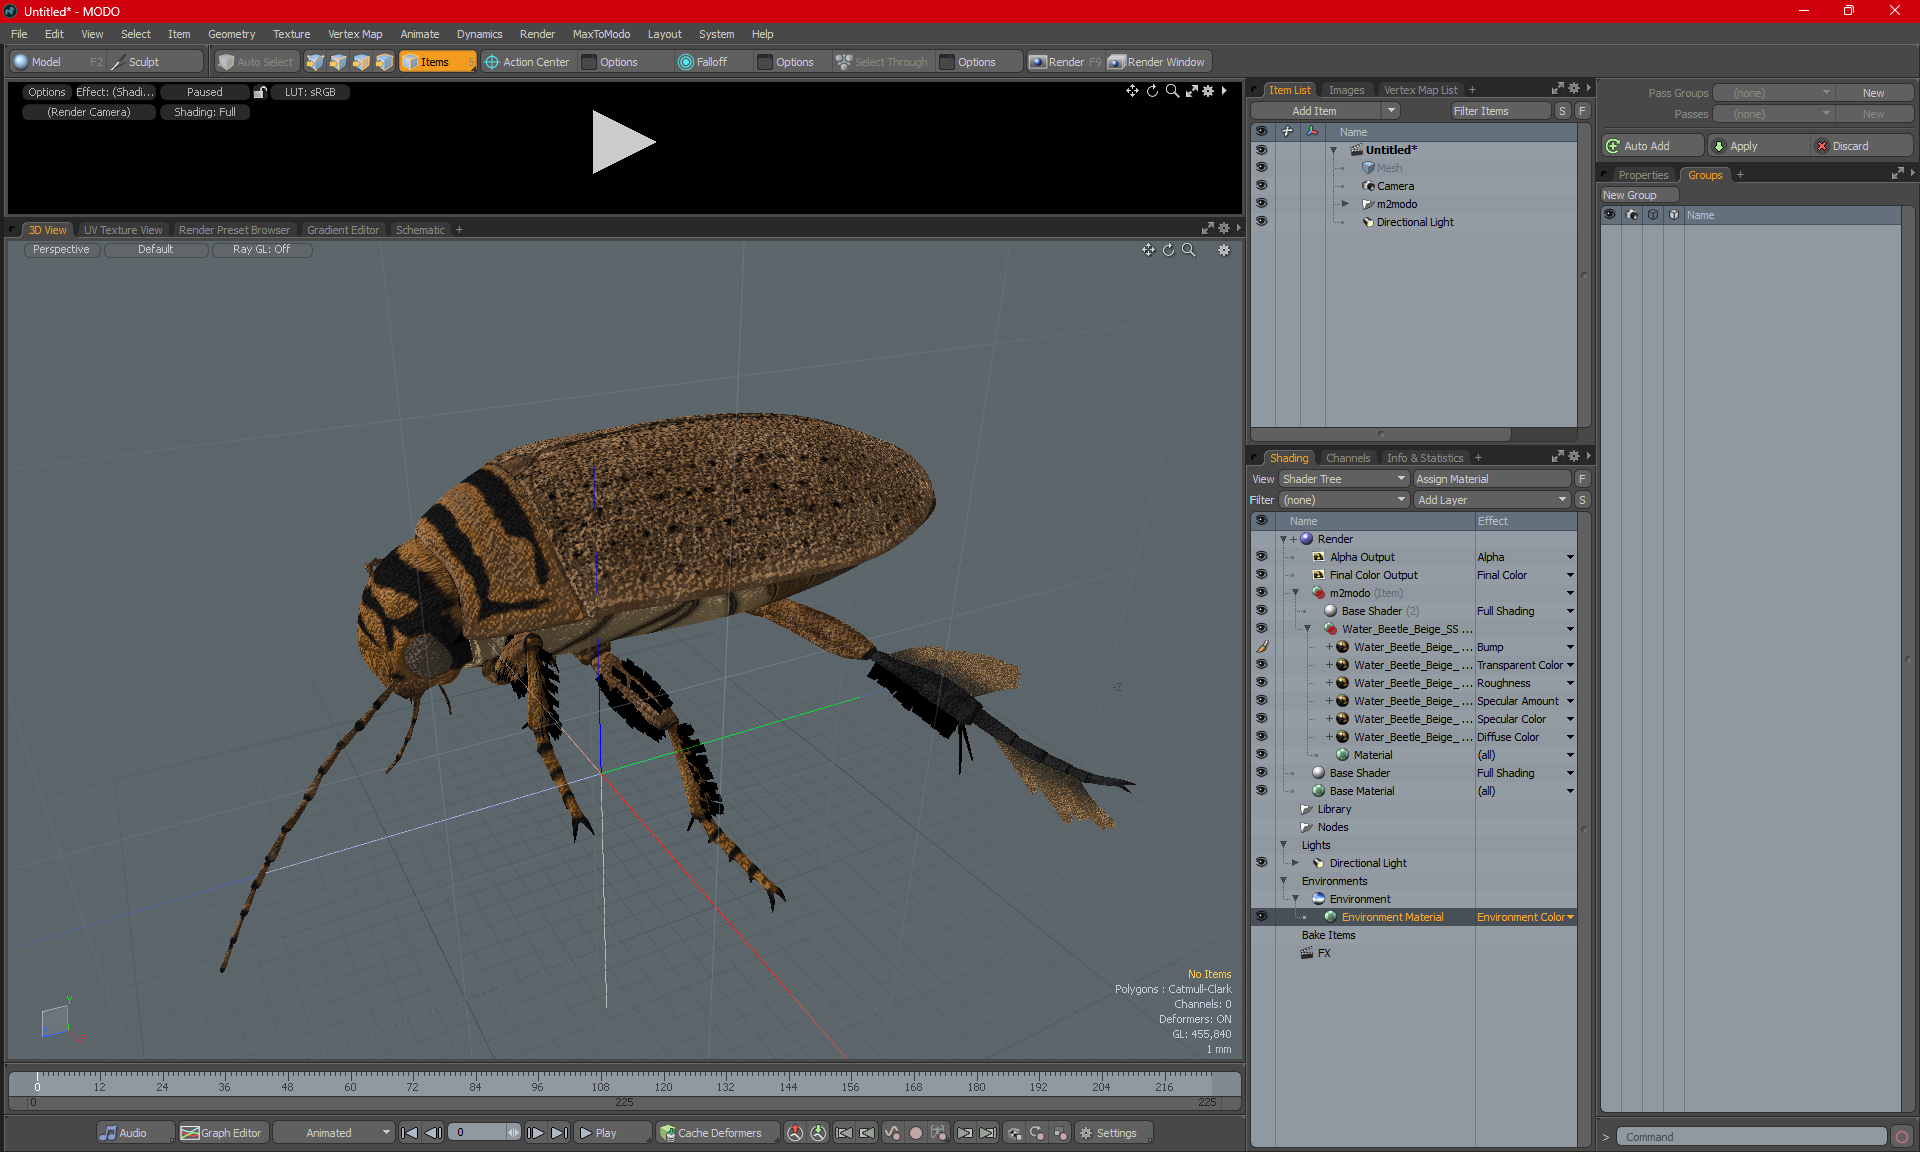The width and height of the screenshot is (1920, 1152).
Task: Click the preview zoom magnifier icon
Action: 1172,91
